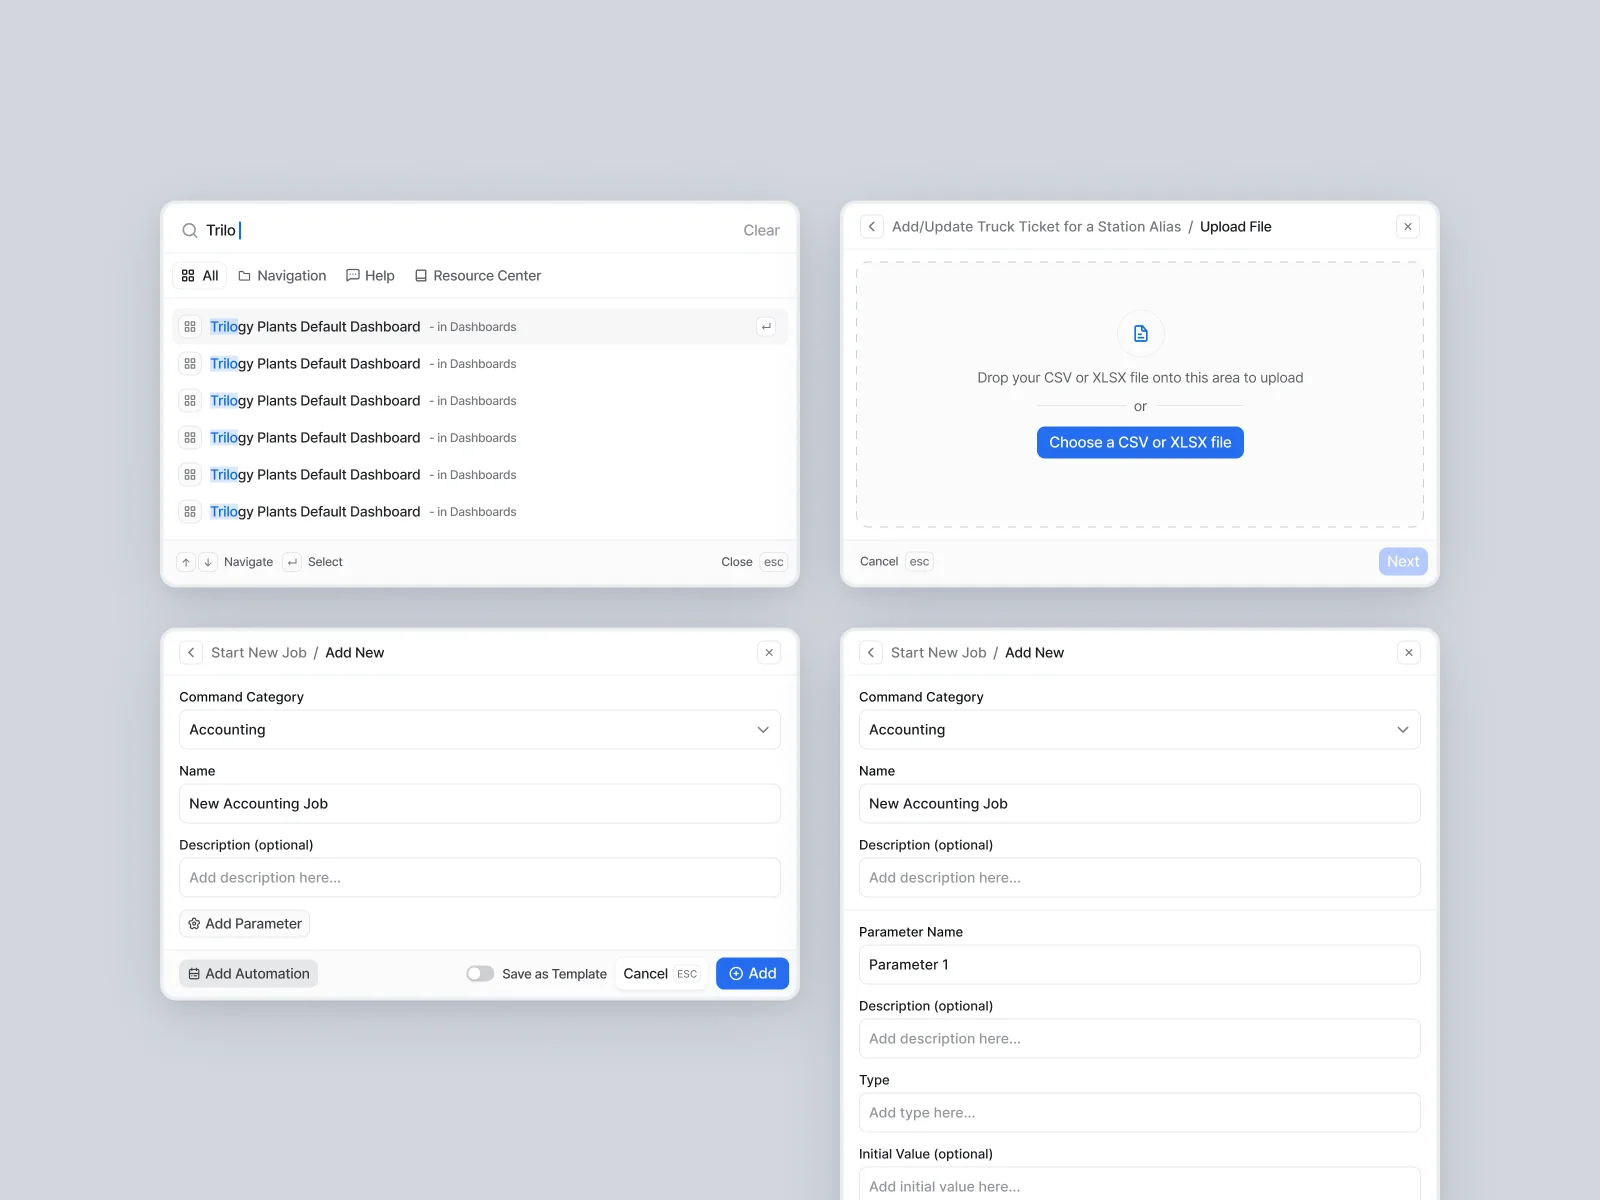Image resolution: width=1600 pixels, height=1200 pixels.
Task: Close the search palette via Close button
Action: click(x=737, y=562)
